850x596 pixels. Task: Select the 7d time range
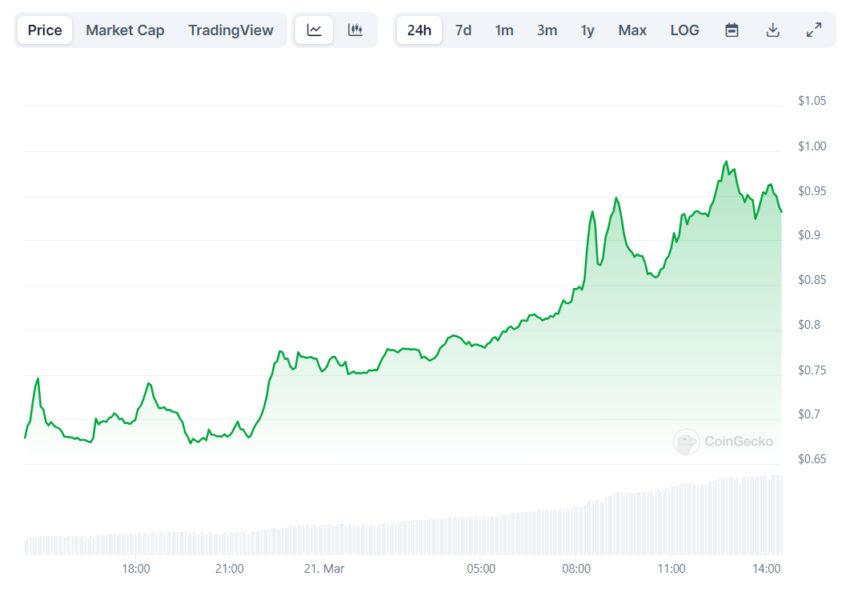click(x=463, y=30)
